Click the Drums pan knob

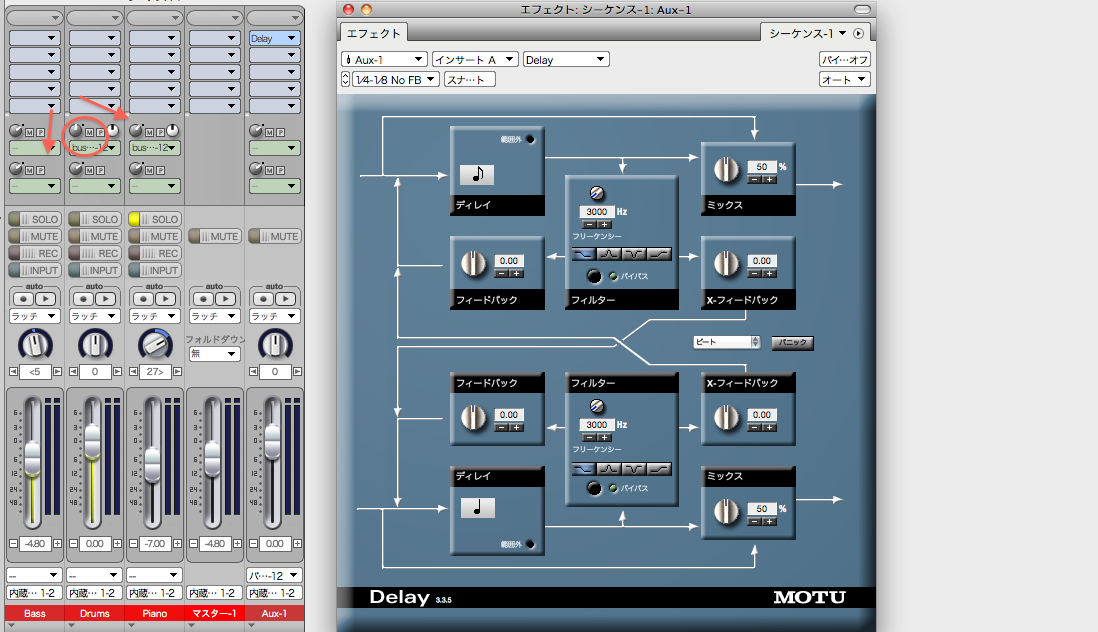[x=95, y=344]
